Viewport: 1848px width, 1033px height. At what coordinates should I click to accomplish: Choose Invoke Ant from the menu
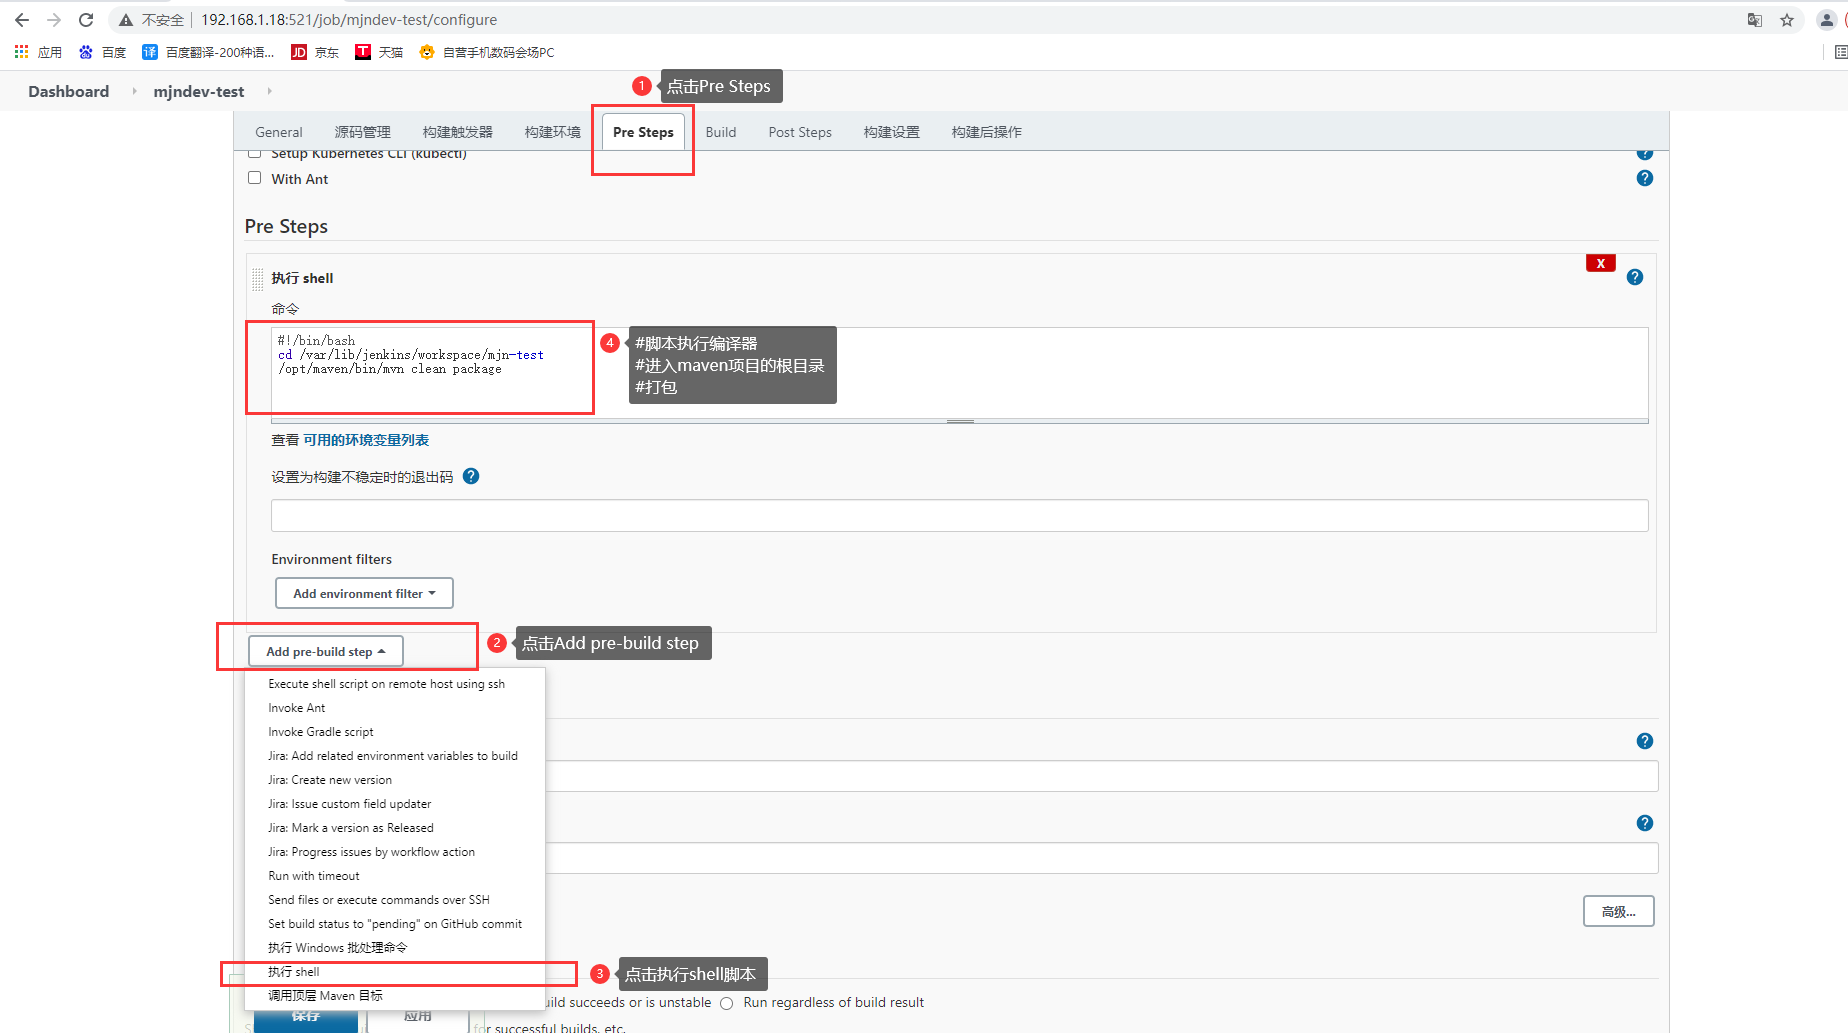coord(395,708)
